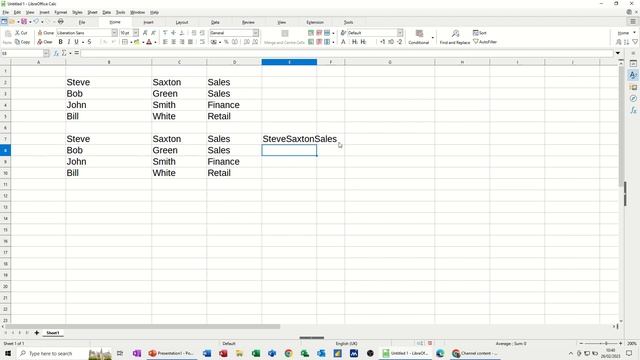Click the Print icon in quick toolbar
The width and height of the screenshot is (640, 360).
pos(60,22)
